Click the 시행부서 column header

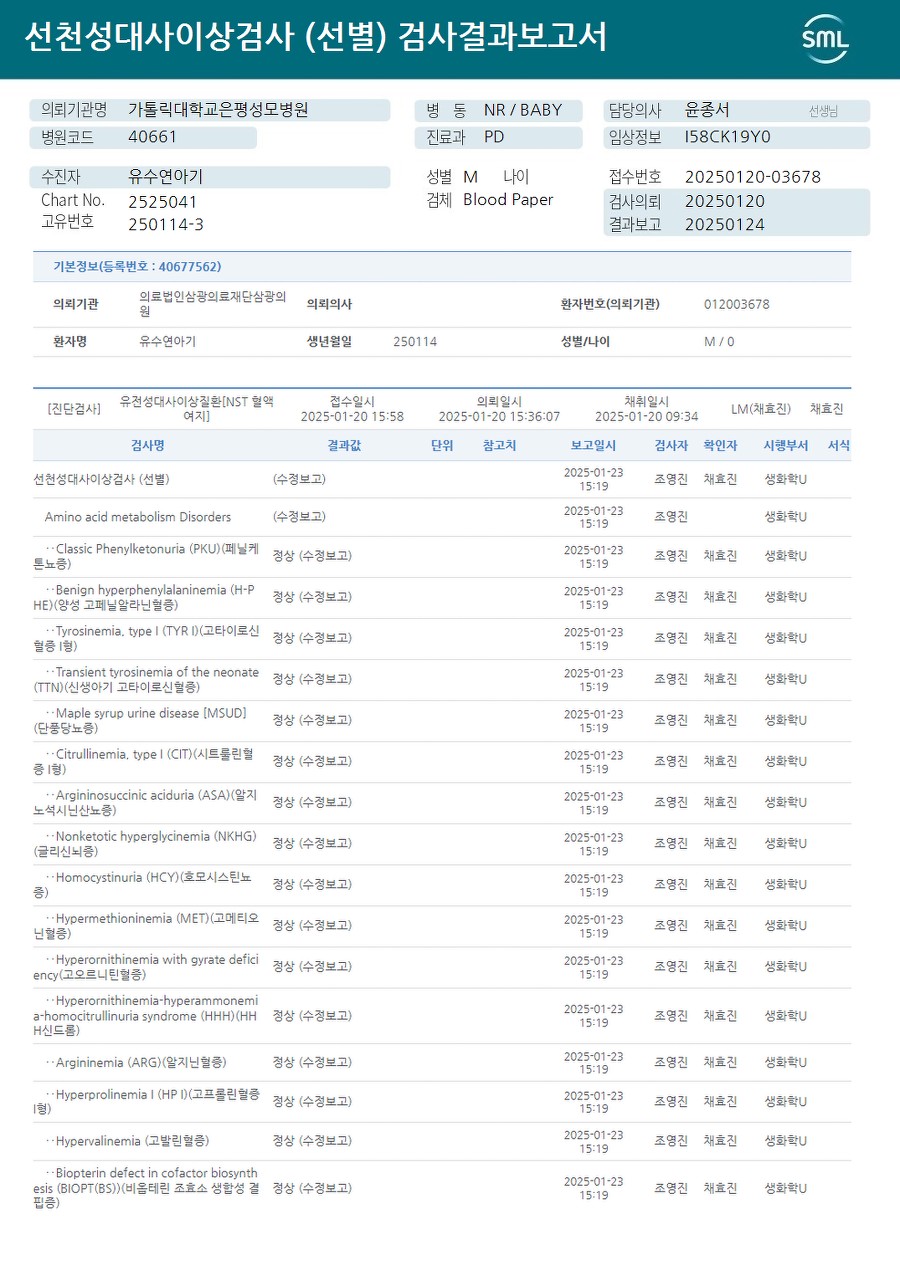786,445
